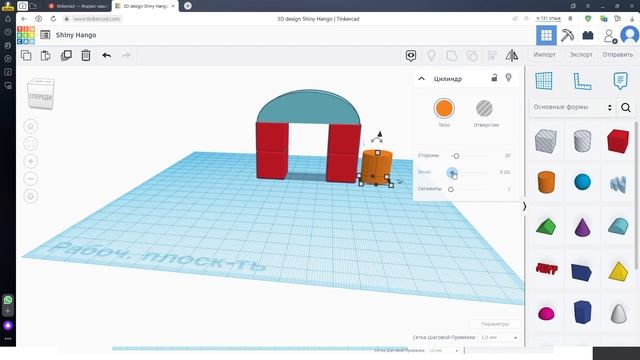Viewport: 640px width, 360px height.
Task: Open a new browser tab with the plus button
Action: pos(188,6)
